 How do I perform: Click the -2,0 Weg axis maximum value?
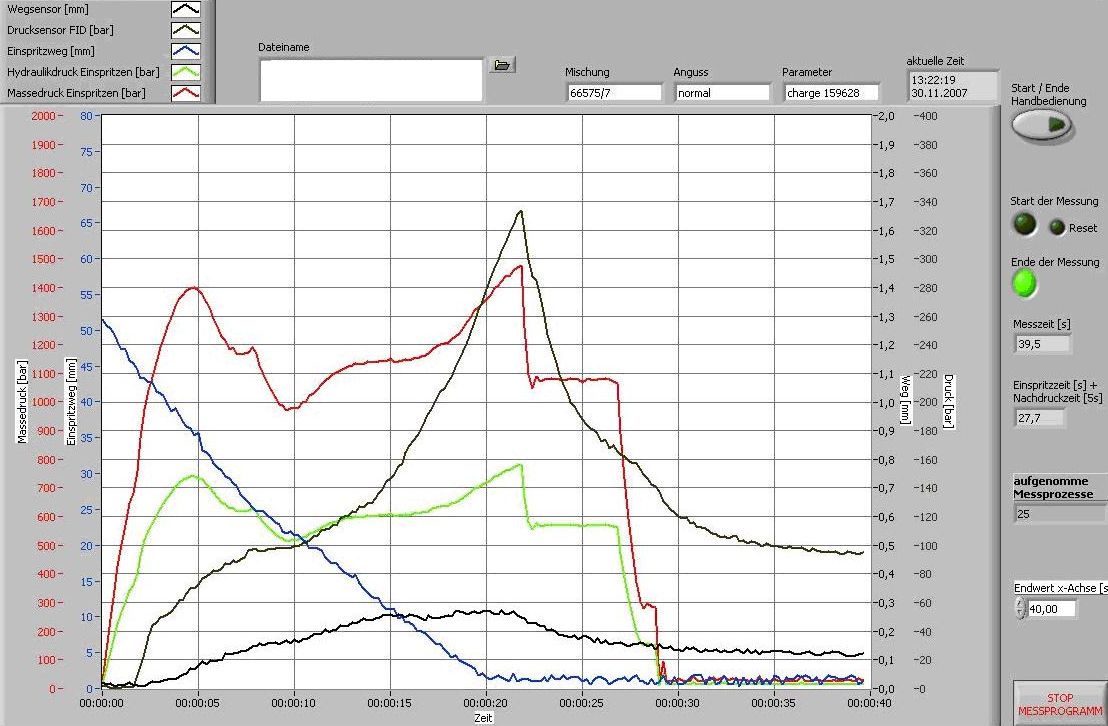pos(886,116)
